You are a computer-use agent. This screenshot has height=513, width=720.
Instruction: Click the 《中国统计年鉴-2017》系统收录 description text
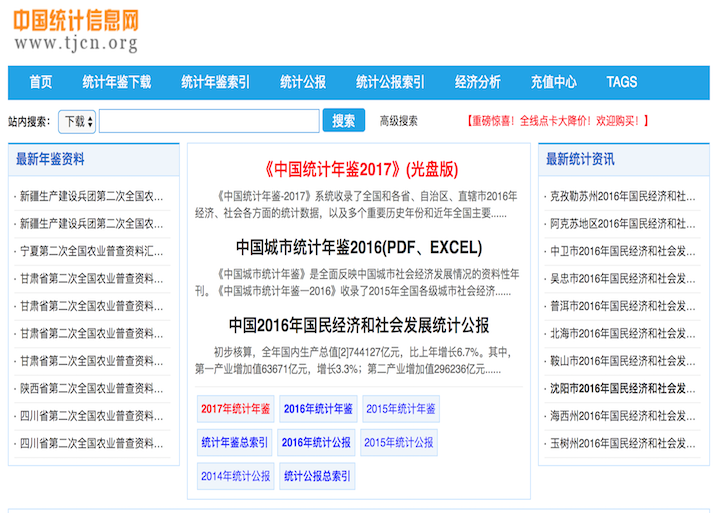point(356,205)
